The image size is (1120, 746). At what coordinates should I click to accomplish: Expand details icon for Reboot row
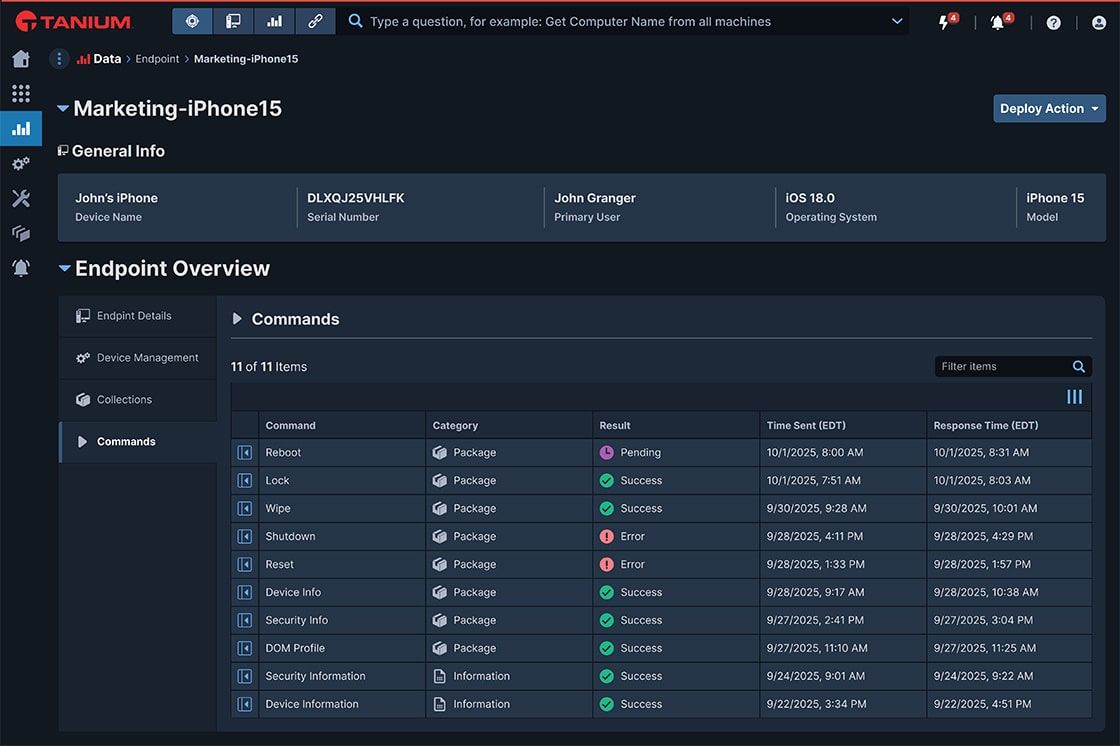[x=244, y=452]
